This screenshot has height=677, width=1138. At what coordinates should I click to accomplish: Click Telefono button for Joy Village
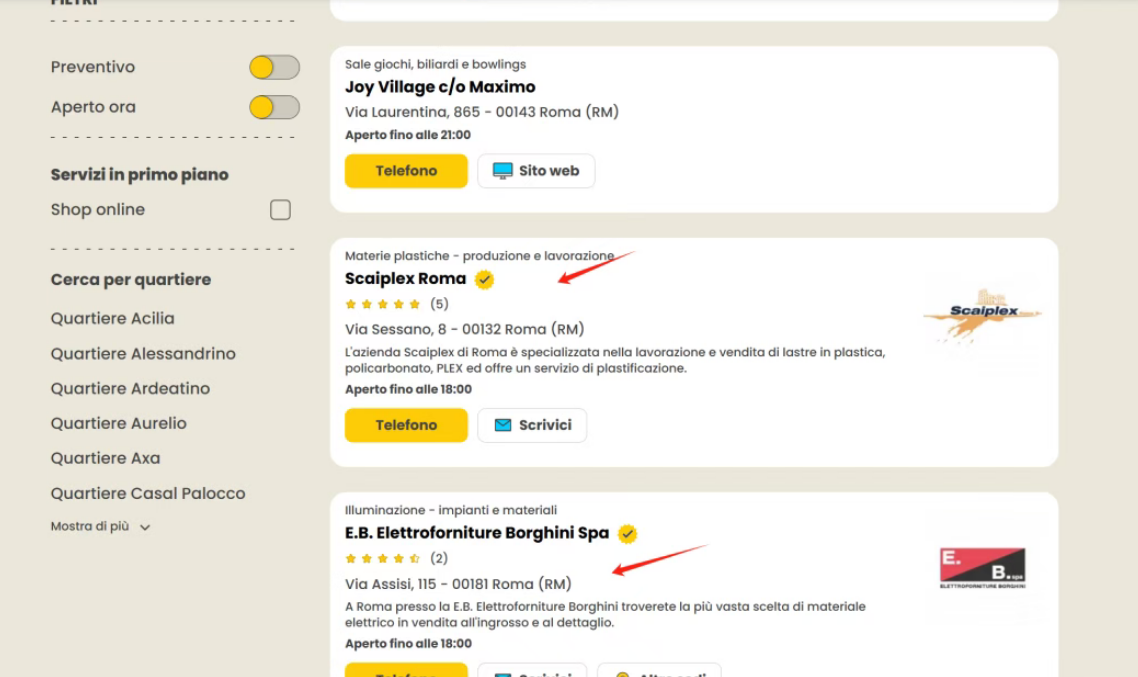pos(406,171)
